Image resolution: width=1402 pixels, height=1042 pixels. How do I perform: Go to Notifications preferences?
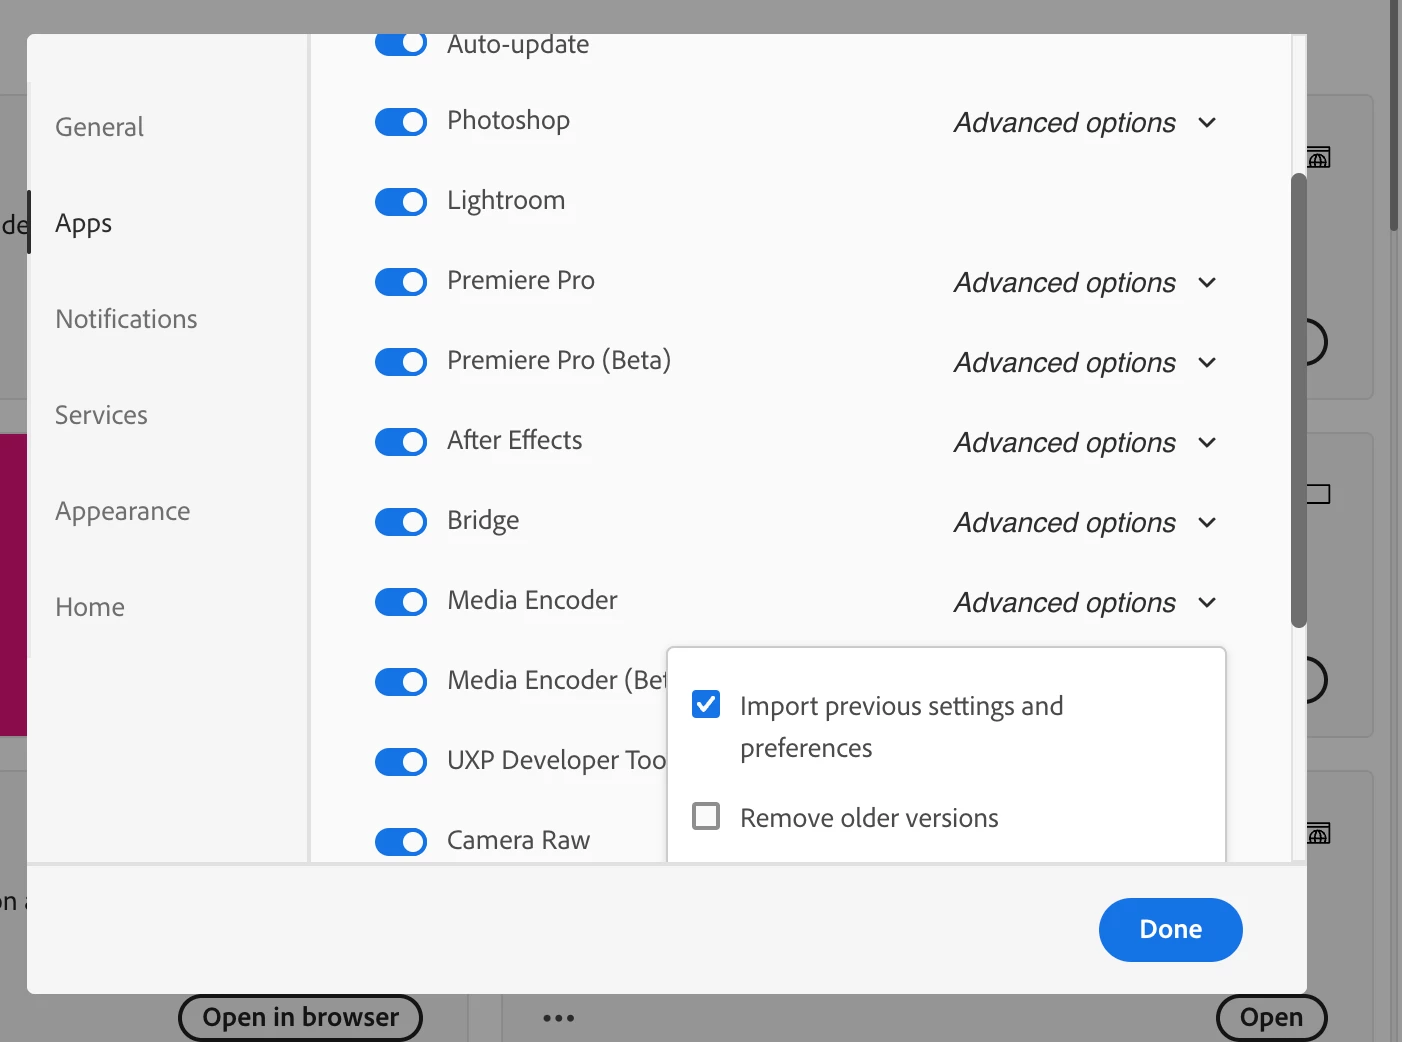pos(127,319)
